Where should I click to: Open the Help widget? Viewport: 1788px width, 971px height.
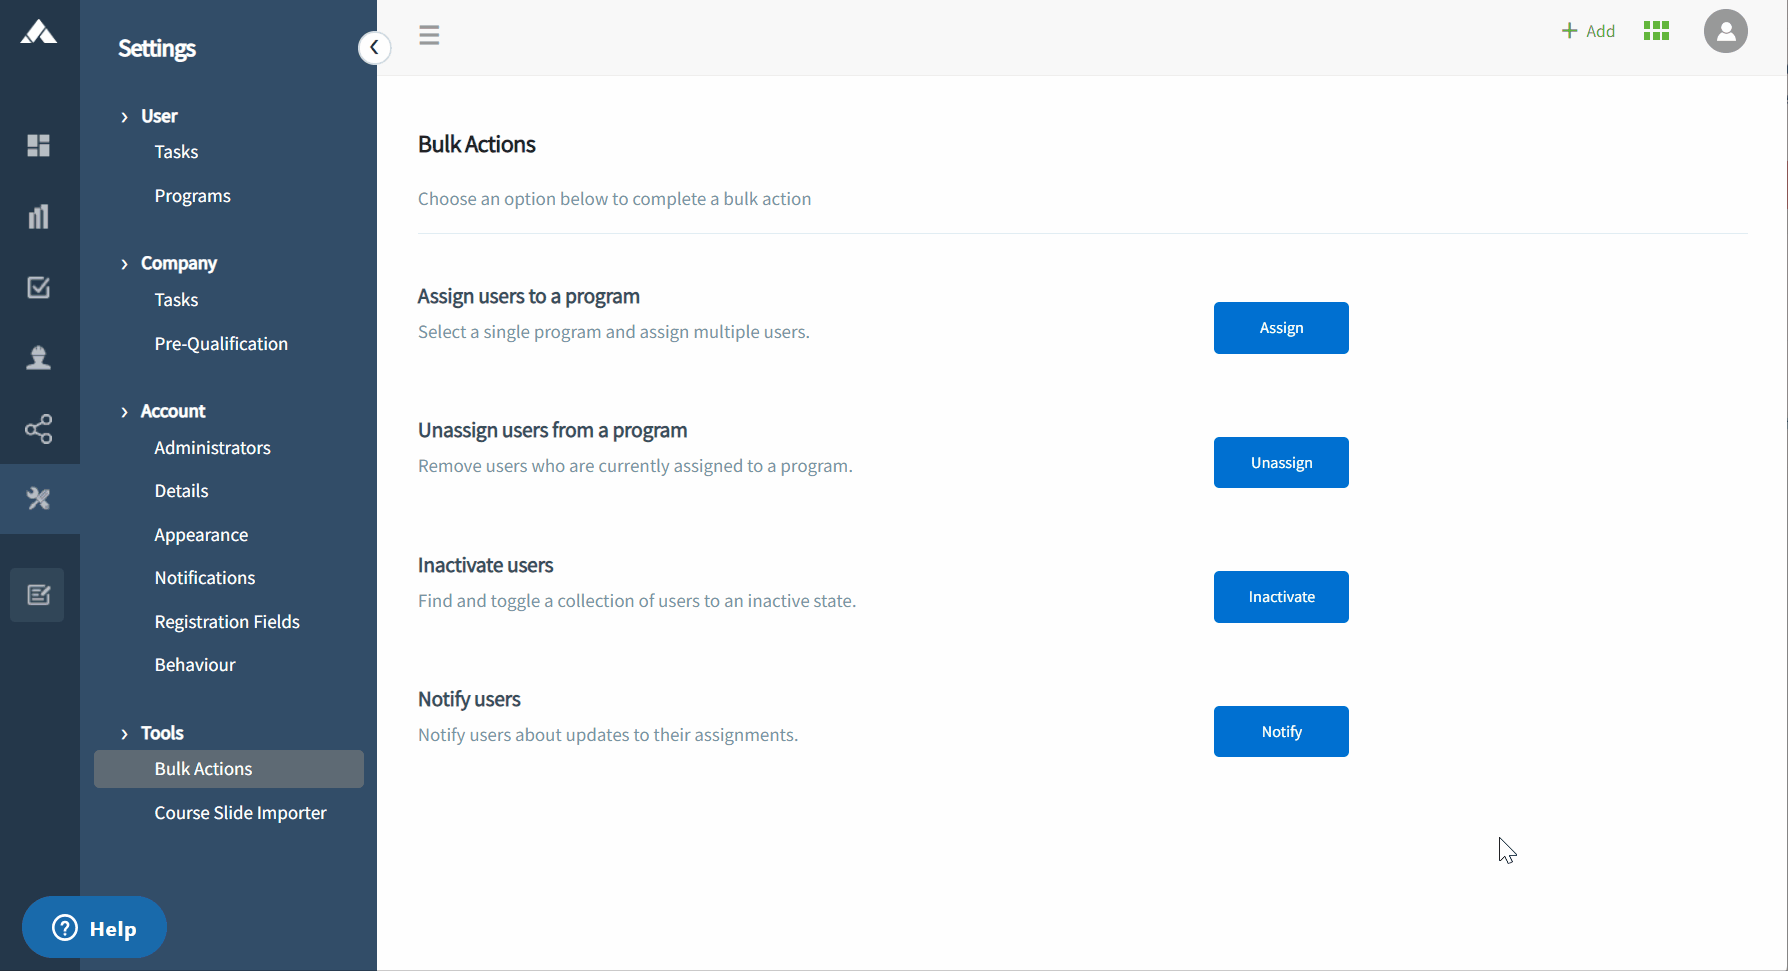tap(94, 928)
